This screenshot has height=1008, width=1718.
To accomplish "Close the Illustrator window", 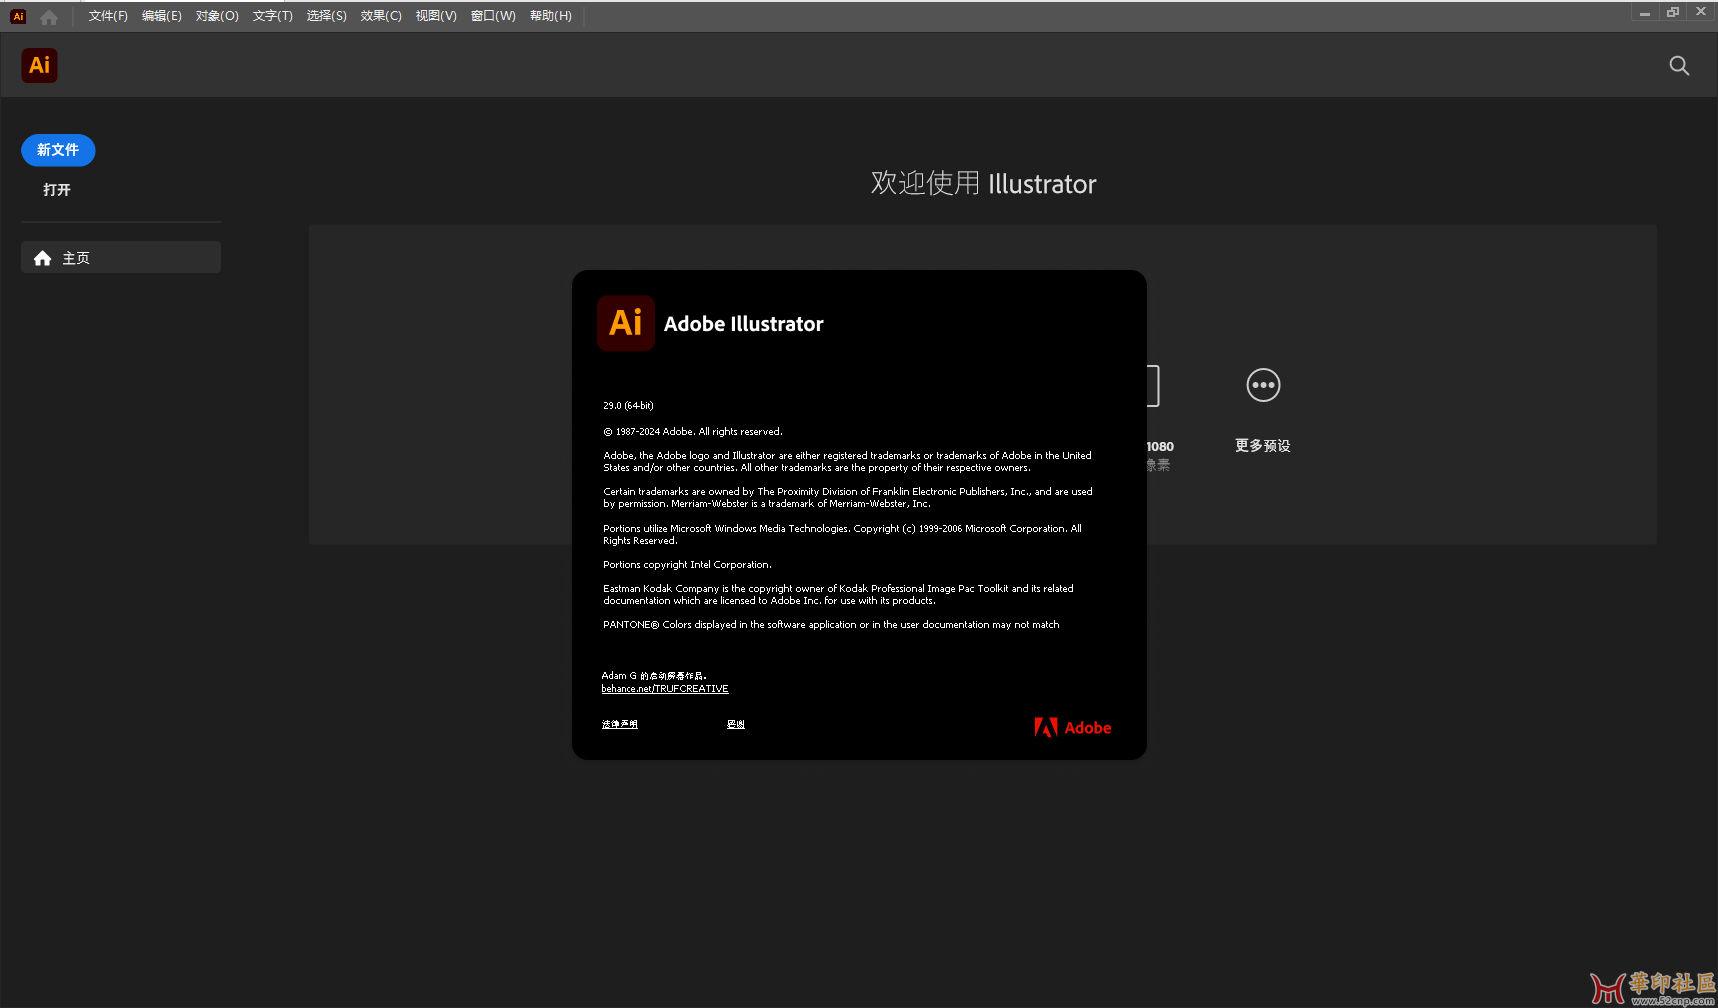I will [x=1701, y=12].
